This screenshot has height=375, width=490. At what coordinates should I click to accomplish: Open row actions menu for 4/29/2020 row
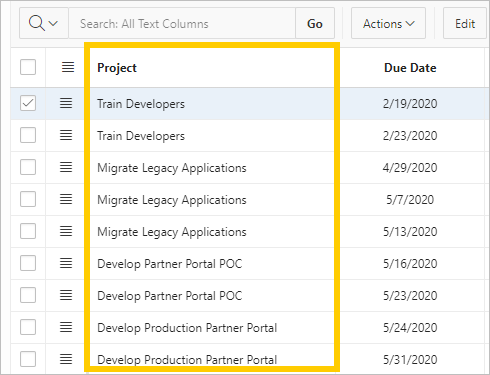point(66,167)
